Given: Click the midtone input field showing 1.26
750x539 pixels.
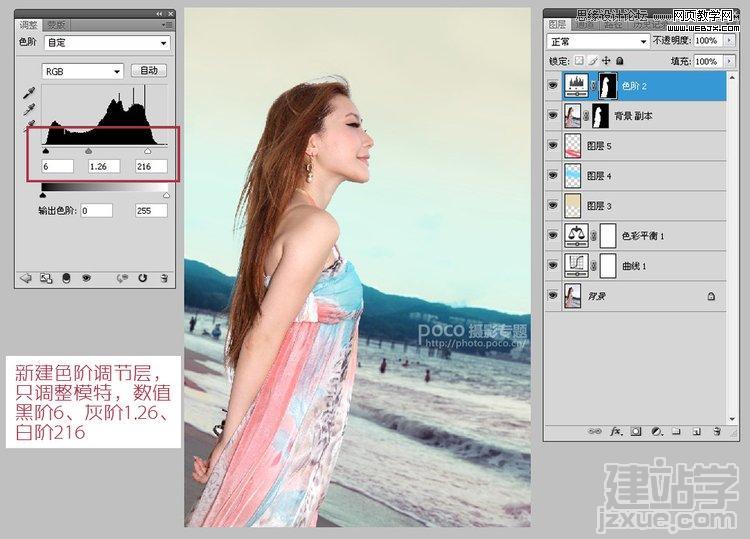Looking at the screenshot, I should (104, 166).
